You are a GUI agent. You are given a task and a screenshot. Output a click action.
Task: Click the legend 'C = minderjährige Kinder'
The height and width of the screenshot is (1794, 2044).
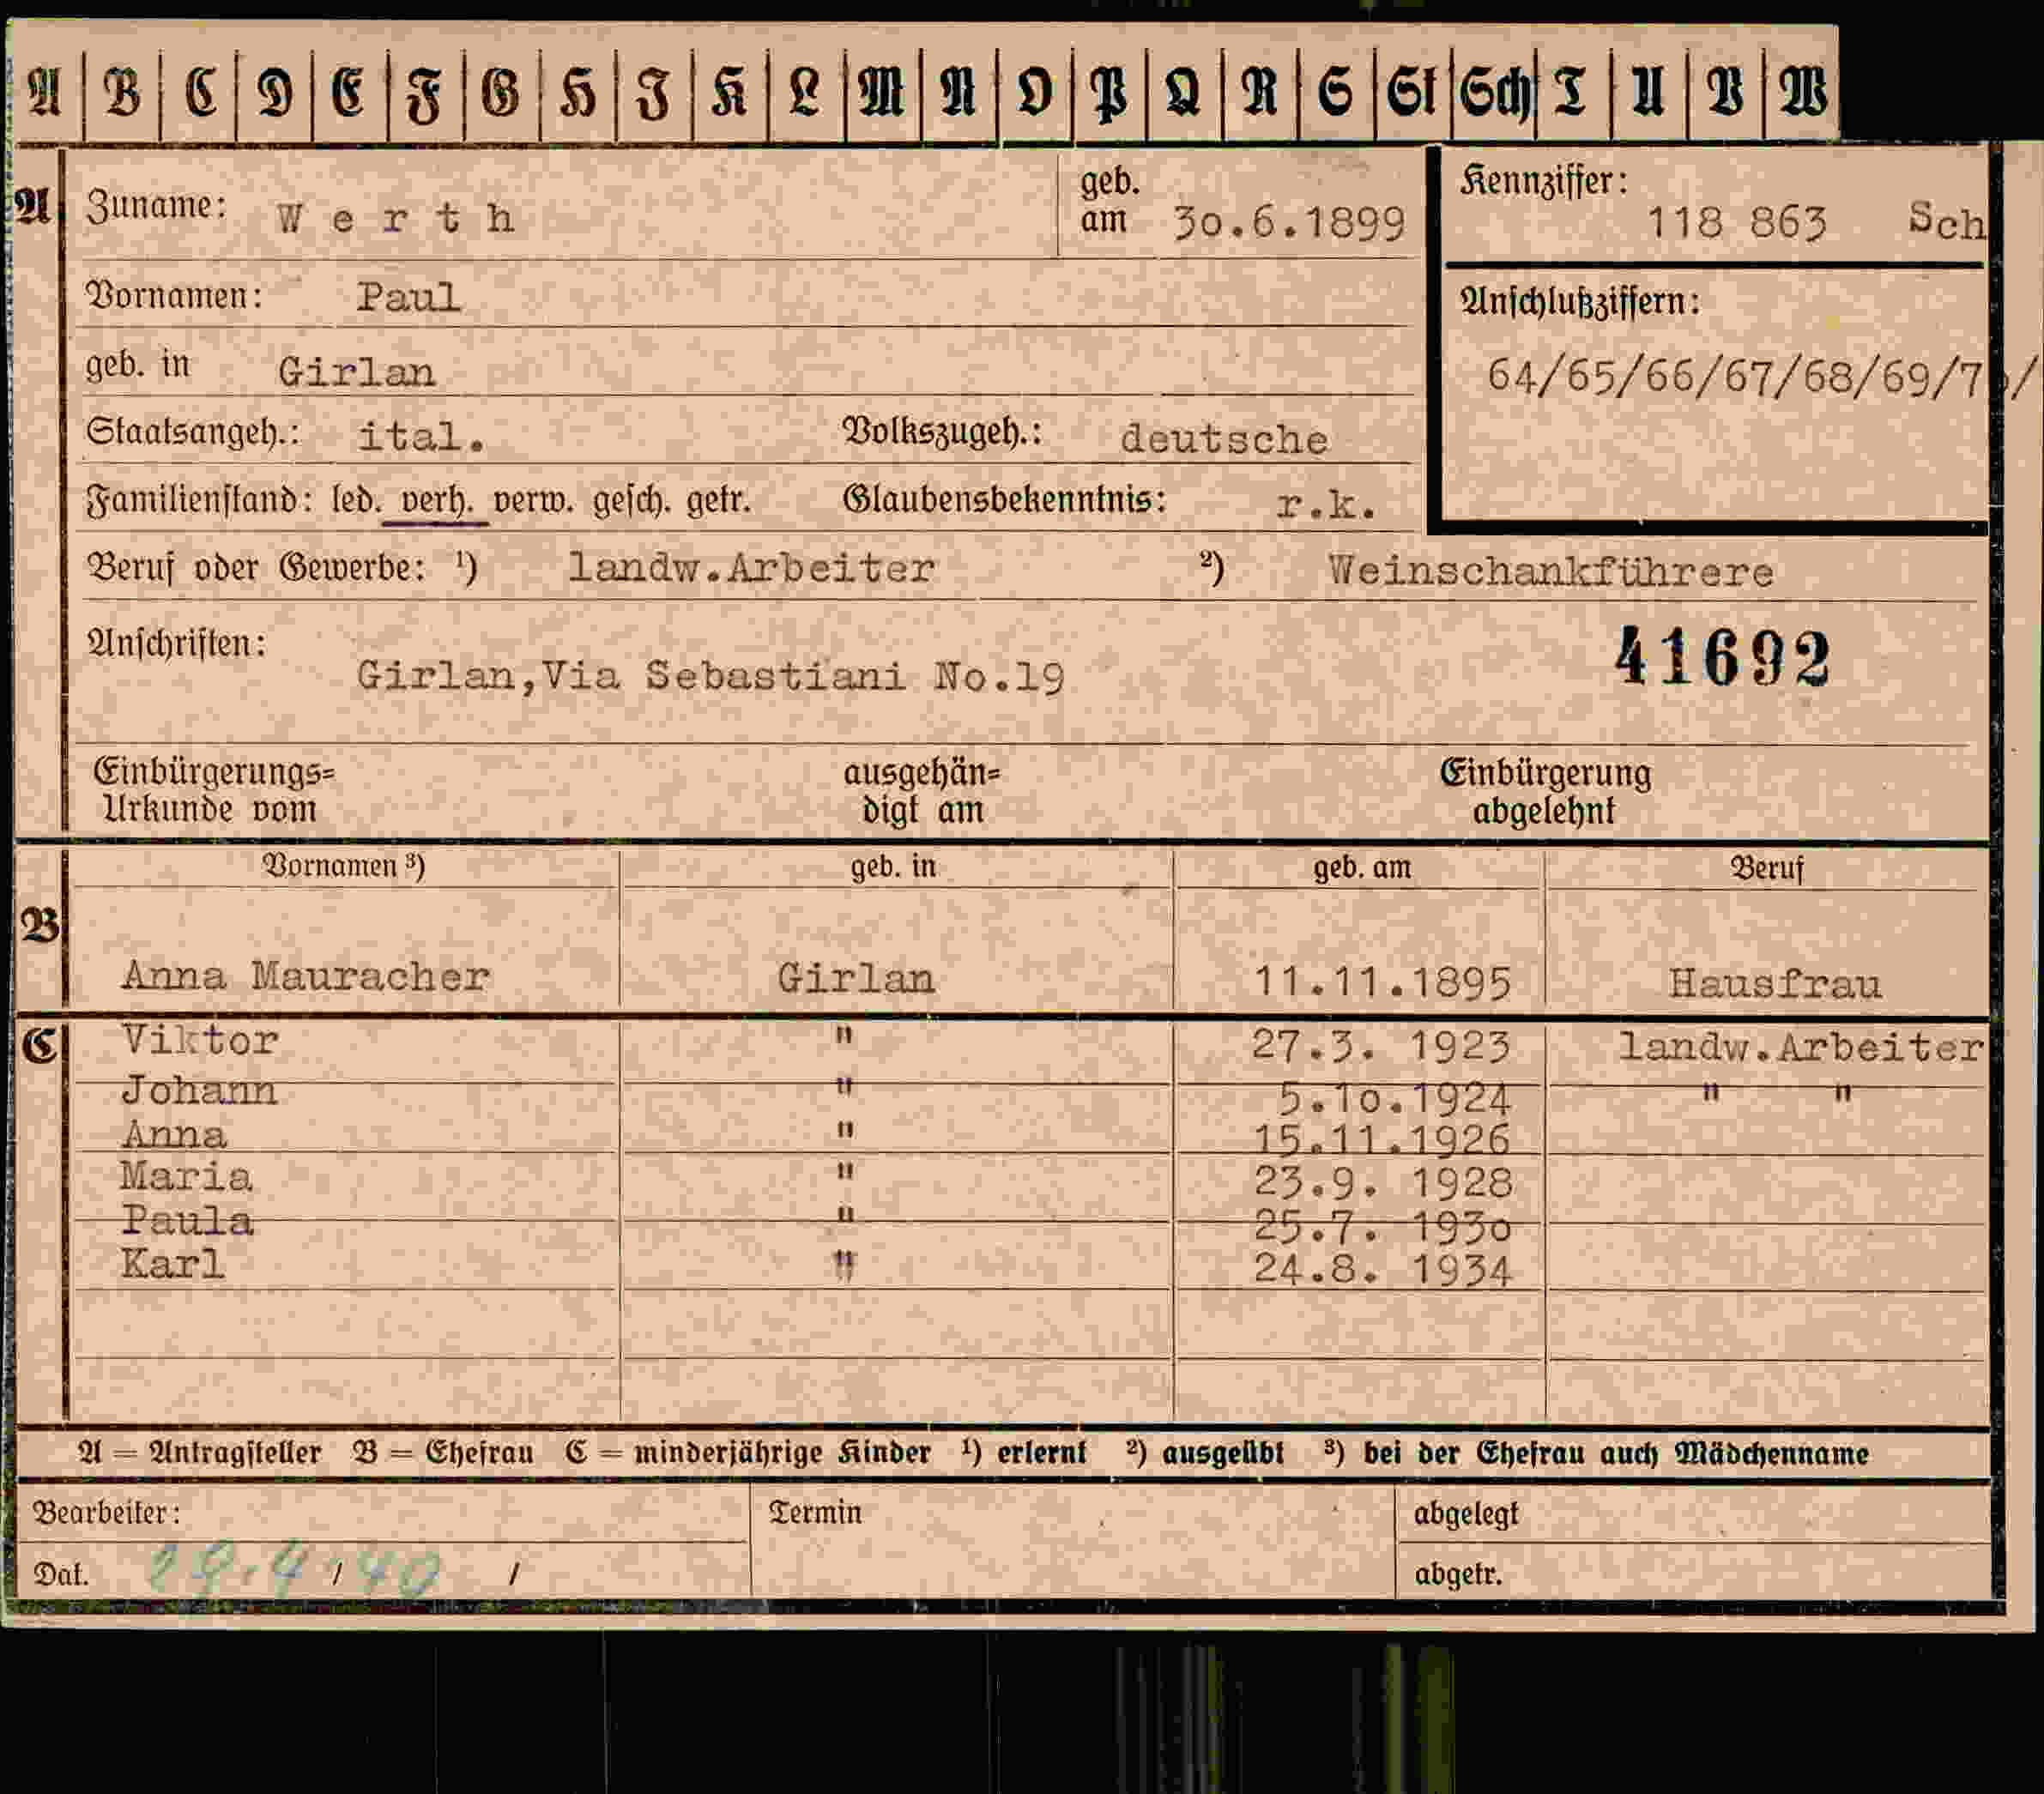(x=747, y=1453)
